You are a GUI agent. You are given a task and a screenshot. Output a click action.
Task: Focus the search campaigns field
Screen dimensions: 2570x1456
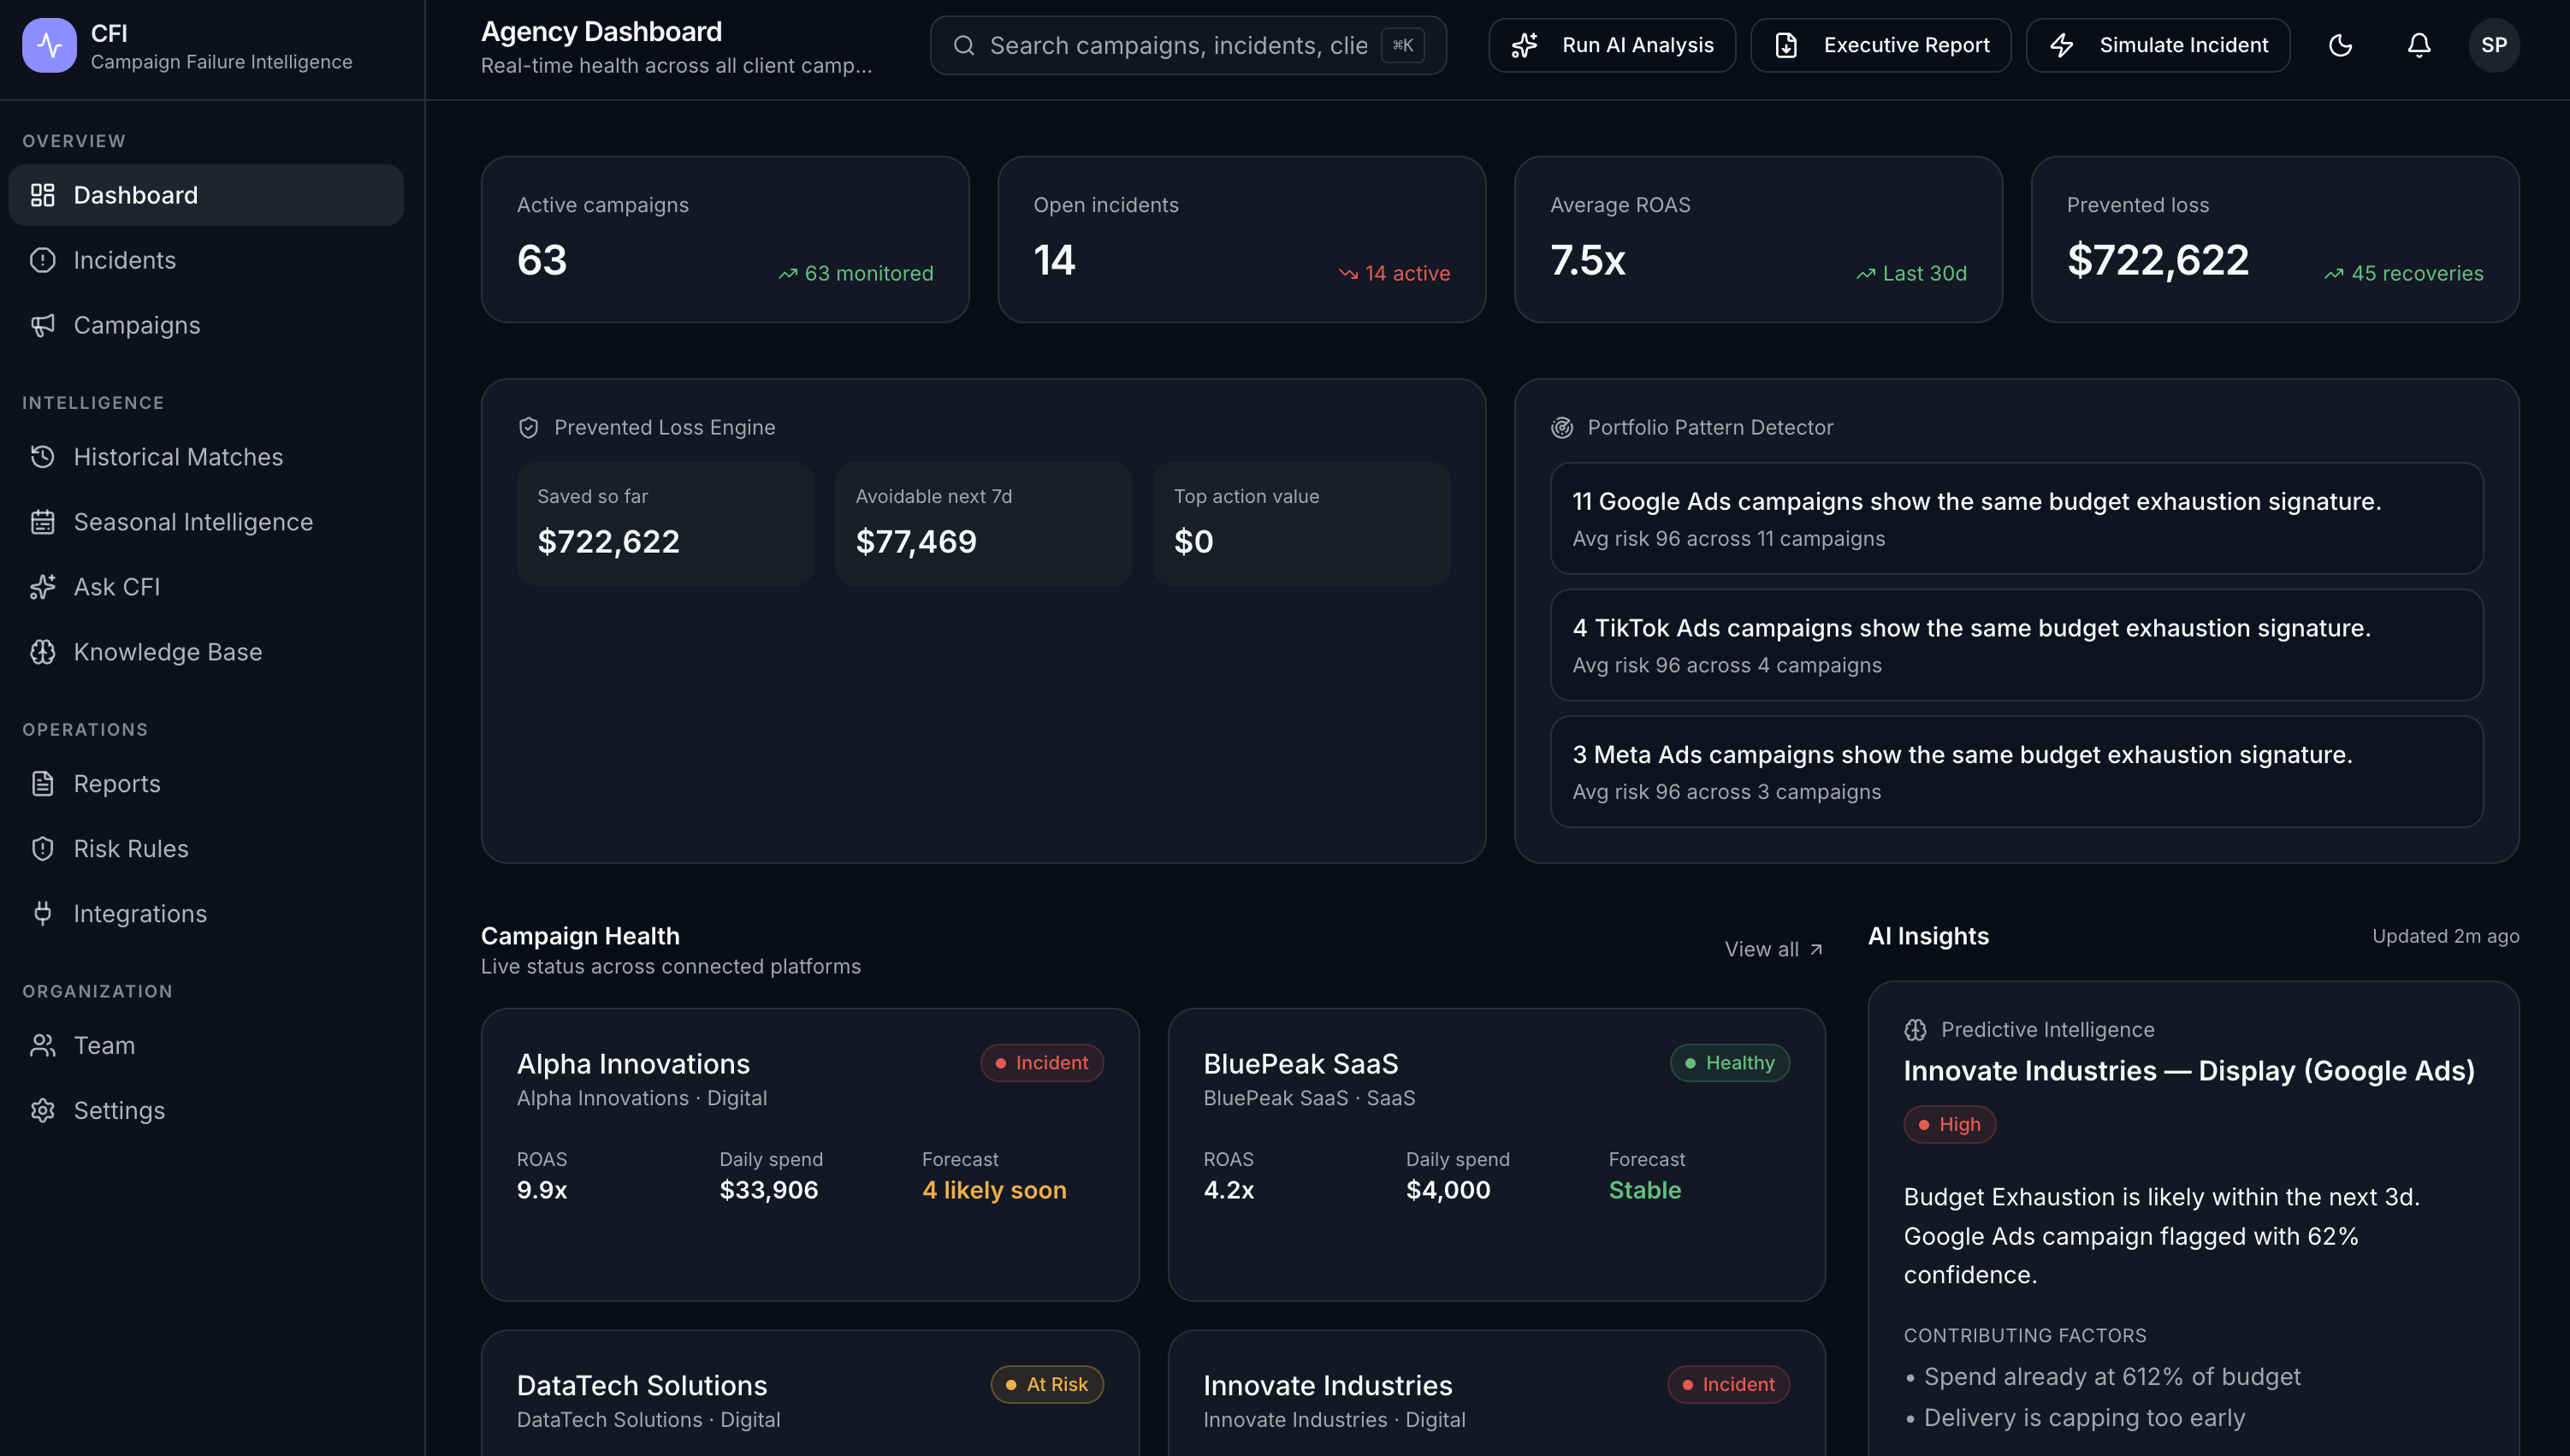tap(1188, 45)
